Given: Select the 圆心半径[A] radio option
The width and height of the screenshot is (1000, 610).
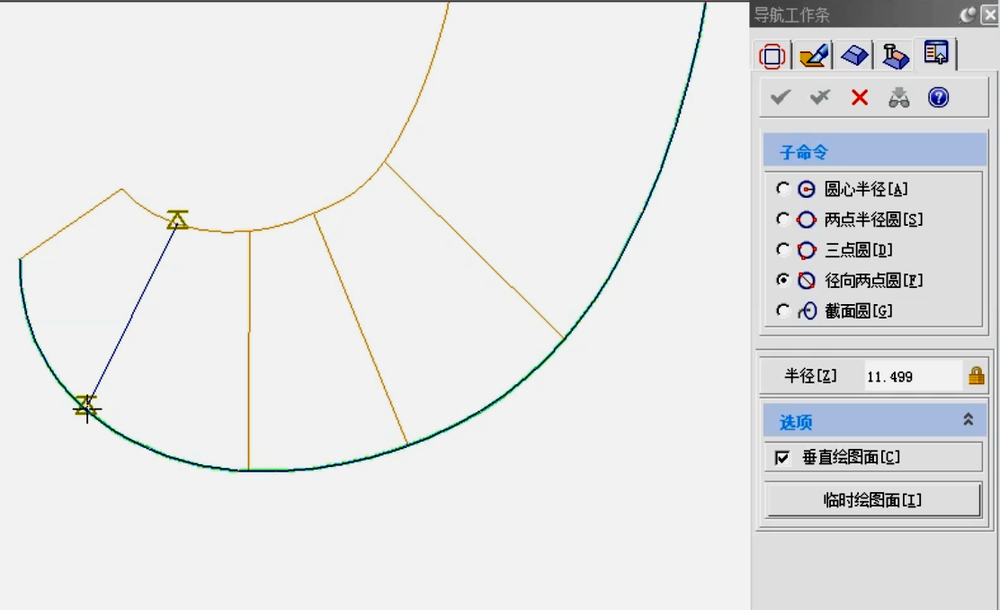Looking at the screenshot, I should pos(783,188).
